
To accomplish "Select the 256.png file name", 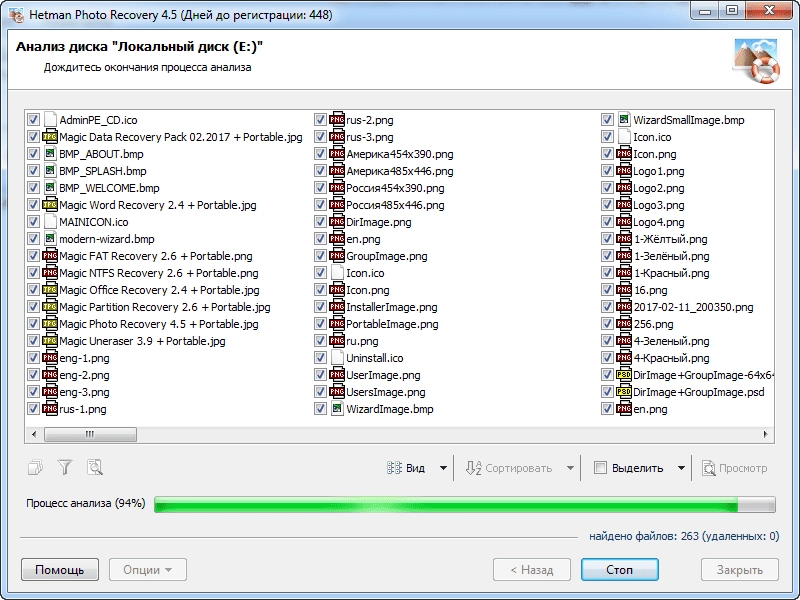I will [x=653, y=324].
